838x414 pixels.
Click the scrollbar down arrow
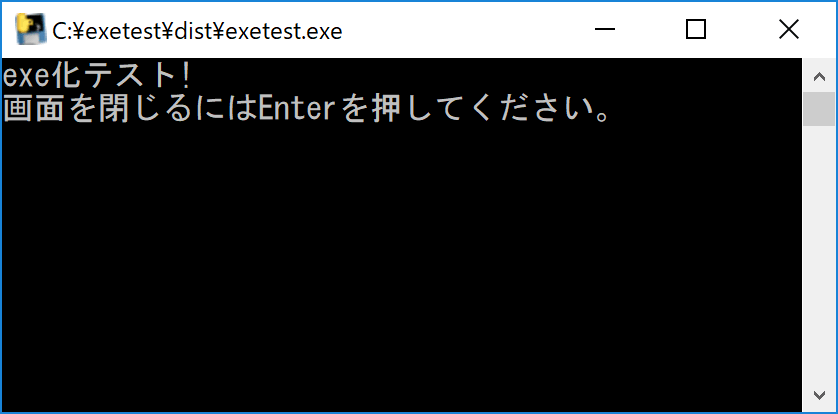(819, 395)
